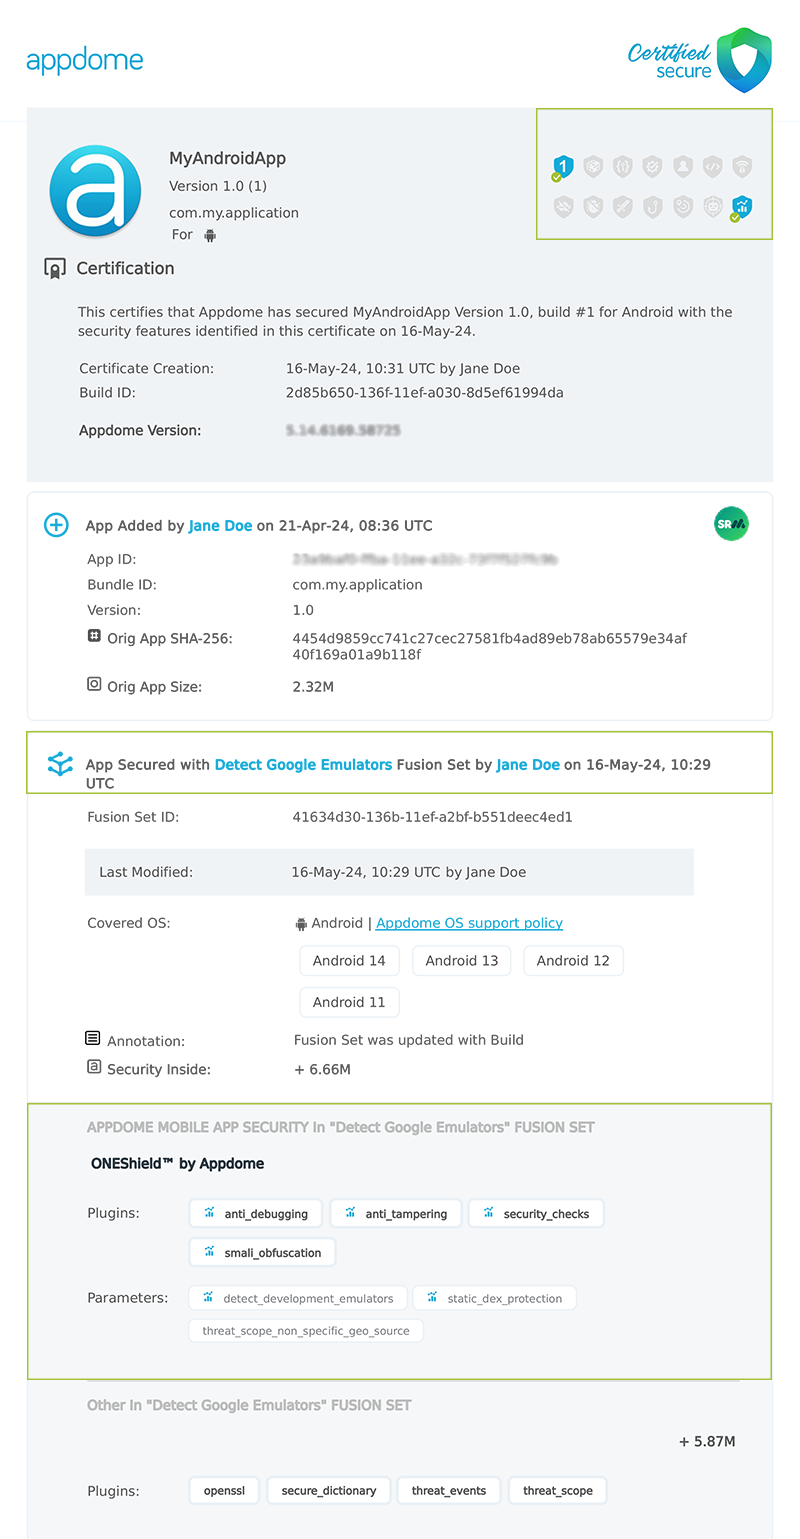
Task: Click the grey user profile shield badge
Action: click(683, 166)
